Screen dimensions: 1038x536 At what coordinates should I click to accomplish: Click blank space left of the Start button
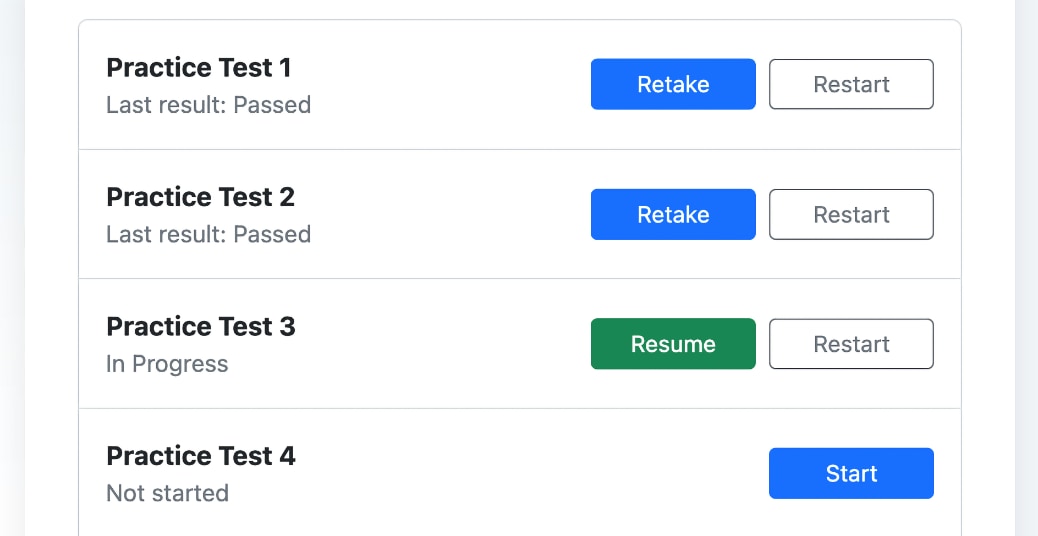(x=530, y=473)
